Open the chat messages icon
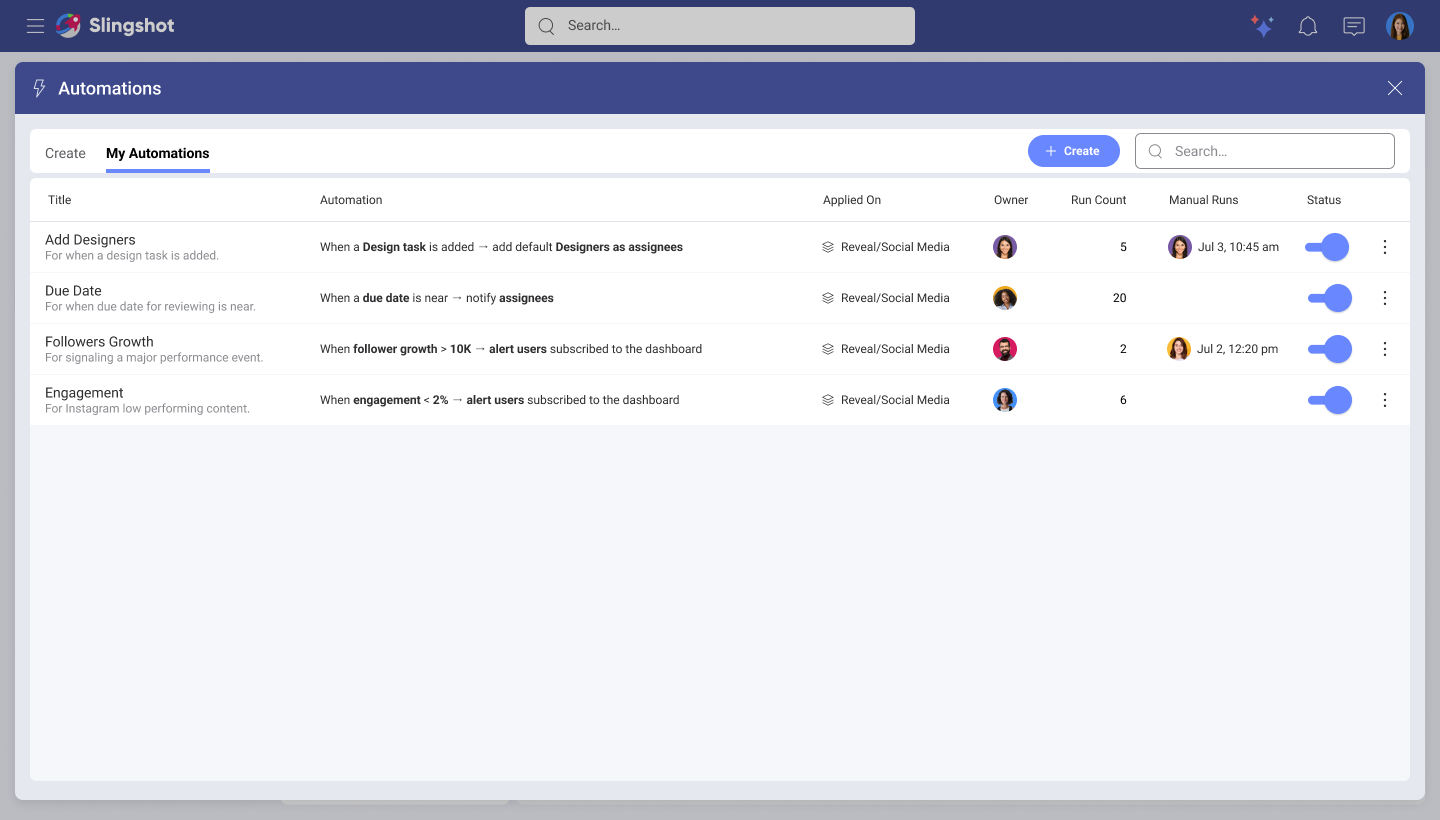1440x820 pixels. tap(1354, 26)
